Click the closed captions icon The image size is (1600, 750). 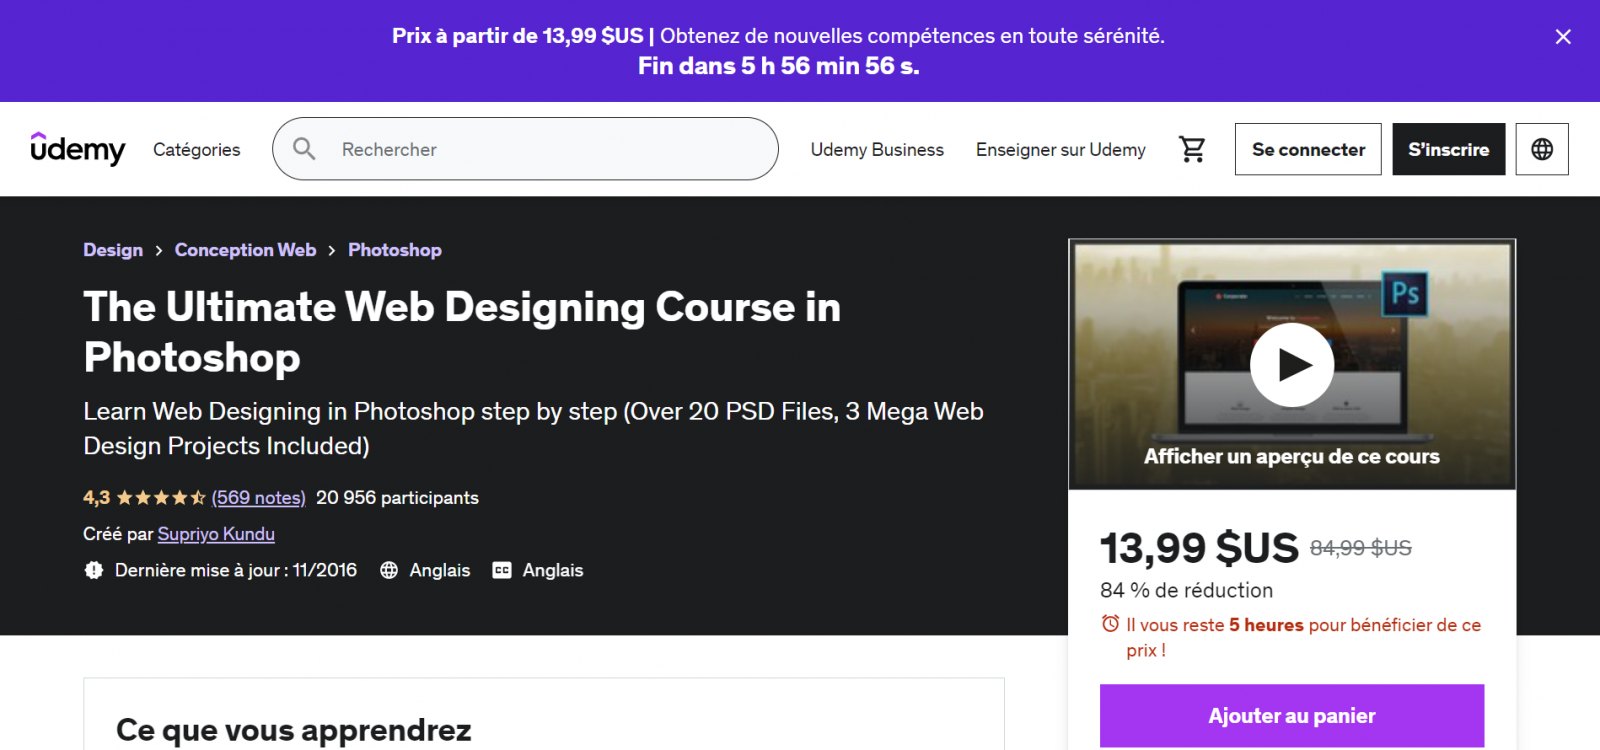502,570
